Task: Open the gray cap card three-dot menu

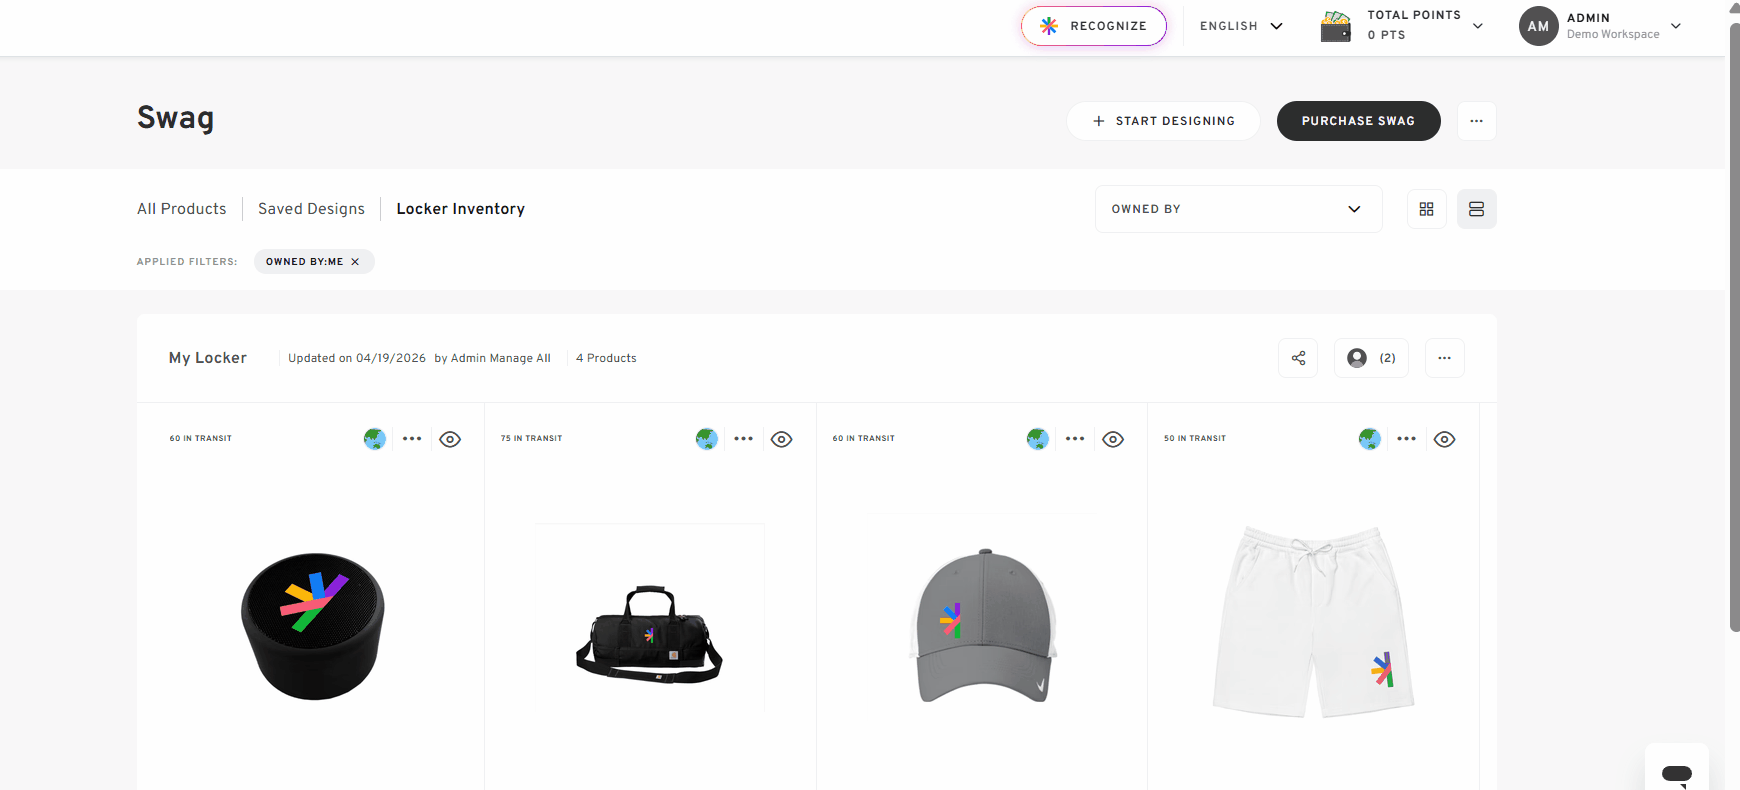Action: tap(1075, 439)
